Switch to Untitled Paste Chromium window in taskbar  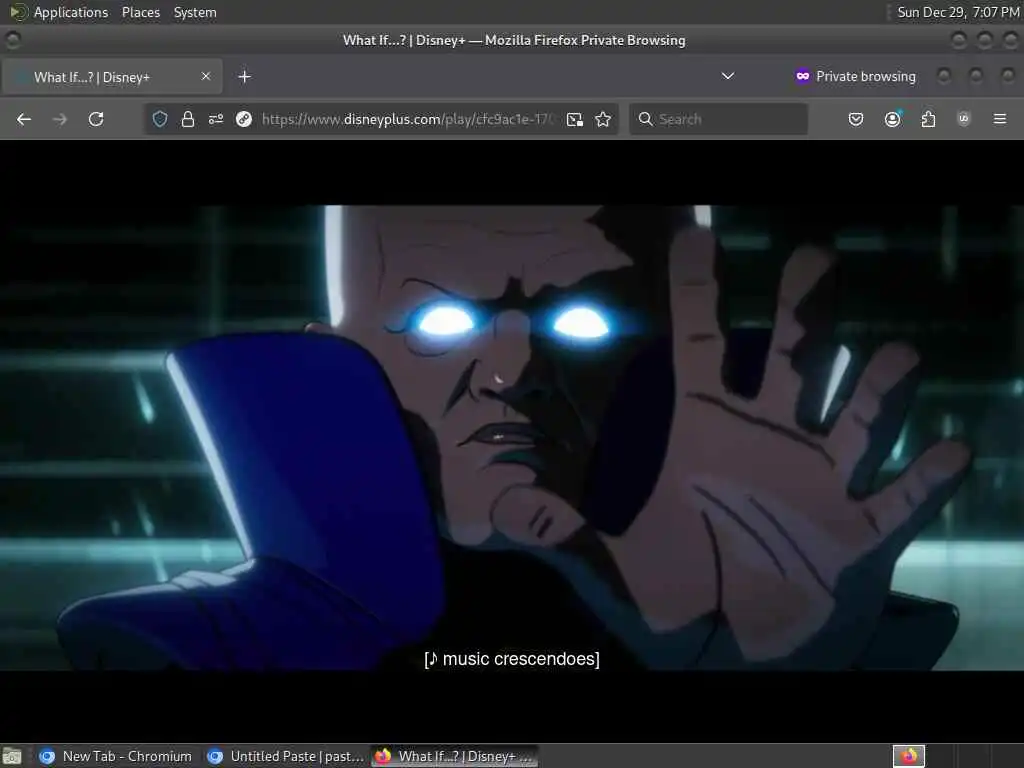[285, 756]
